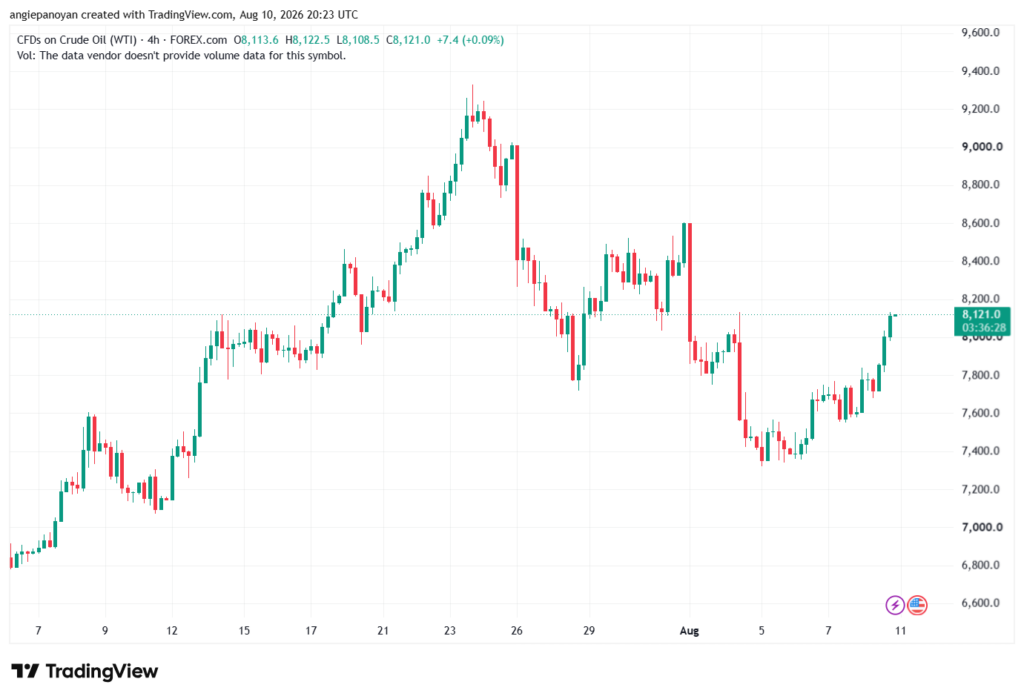Screen dimensions: 1024x699
Task: Click the purple lightning bolt event icon
Action: point(895,605)
